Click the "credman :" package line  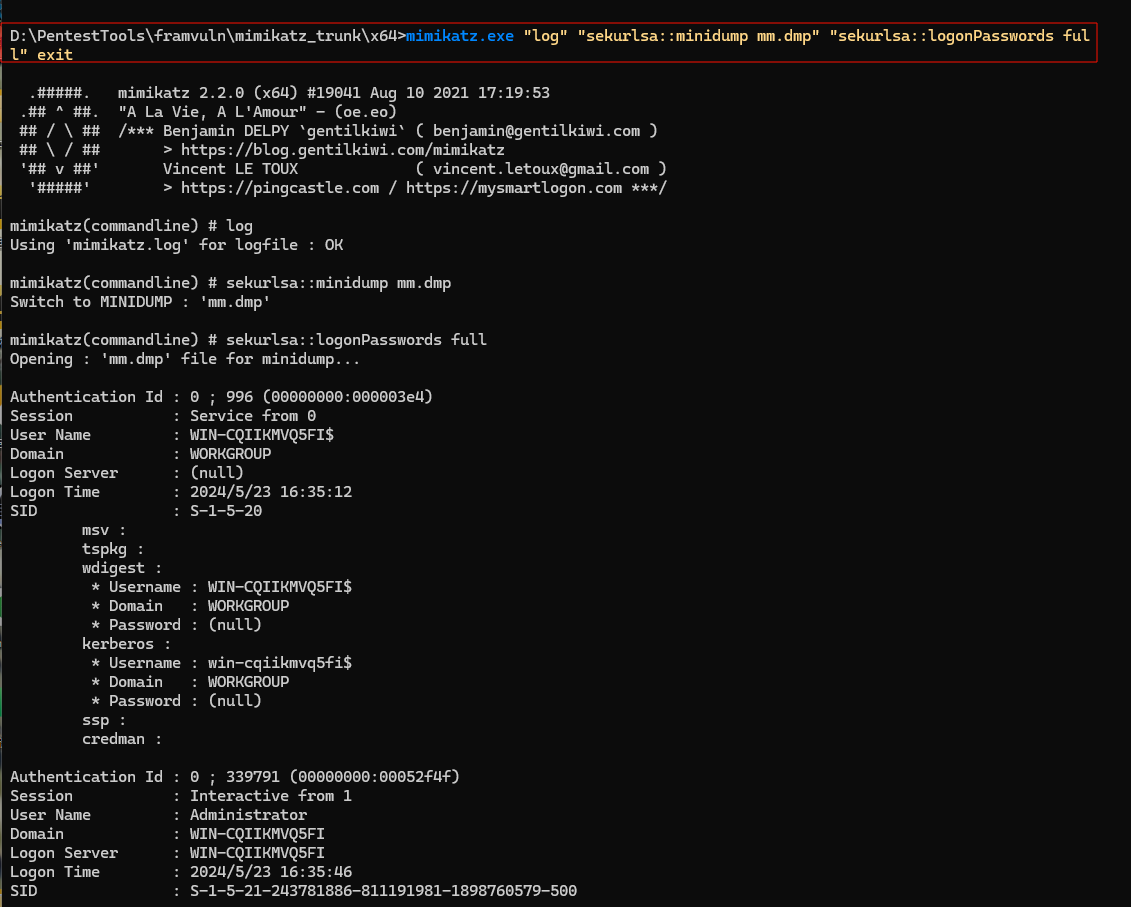click(x=122, y=739)
